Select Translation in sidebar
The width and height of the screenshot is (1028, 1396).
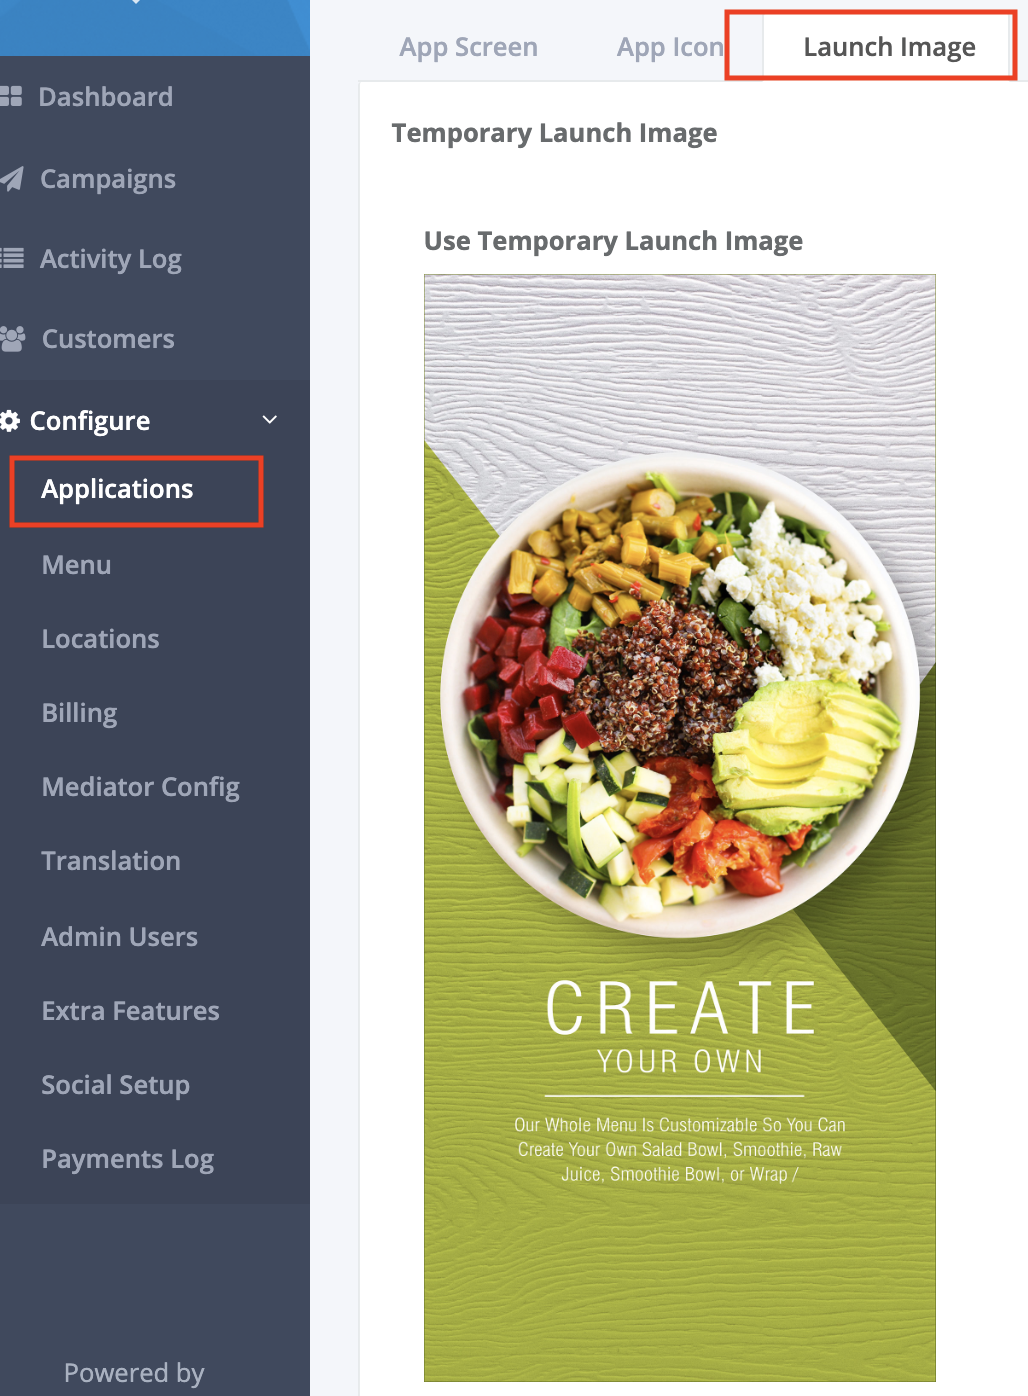111,861
